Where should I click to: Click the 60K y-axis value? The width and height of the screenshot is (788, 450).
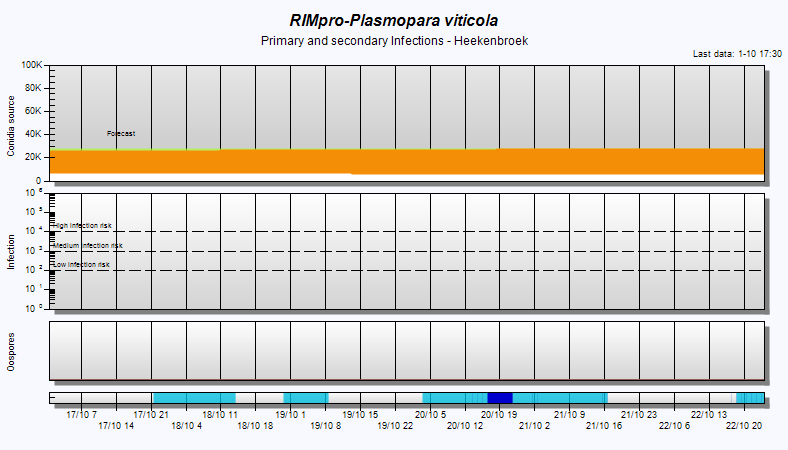[x=33, y=111]
